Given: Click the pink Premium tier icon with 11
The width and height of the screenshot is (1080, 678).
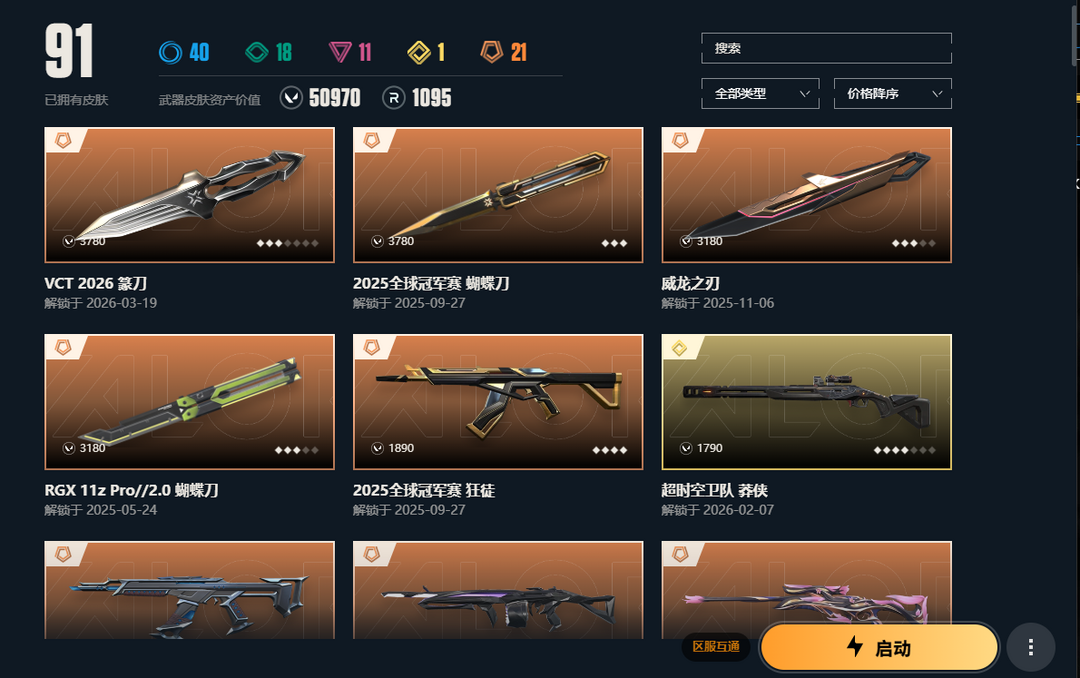Looking at the screenshot, I should (340, 52).
